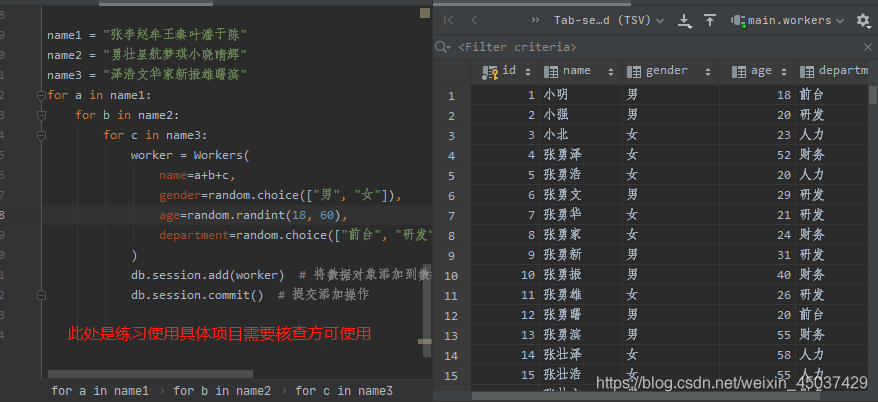Click the 'worker = Workers(' code line

point(190,155)
